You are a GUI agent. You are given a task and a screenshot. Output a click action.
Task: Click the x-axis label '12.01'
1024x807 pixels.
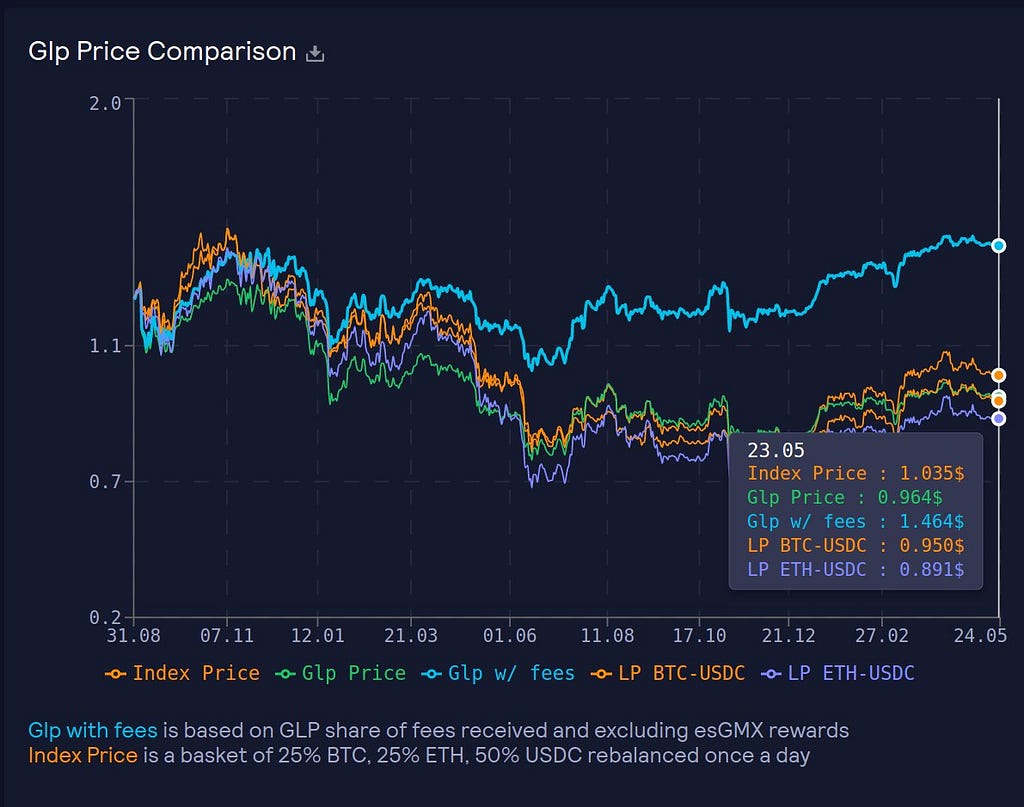point(317,635)
